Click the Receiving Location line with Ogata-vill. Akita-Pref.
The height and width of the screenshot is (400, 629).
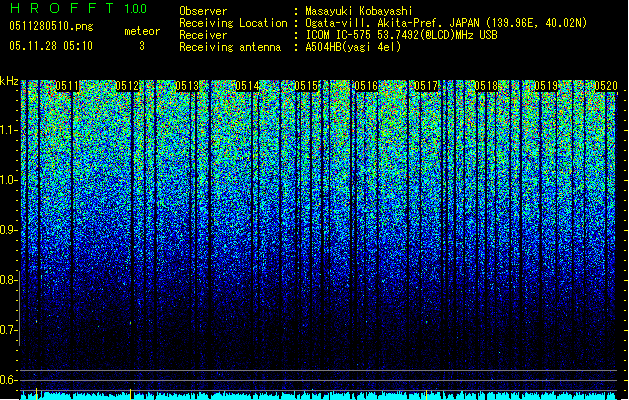coord(383,23)
